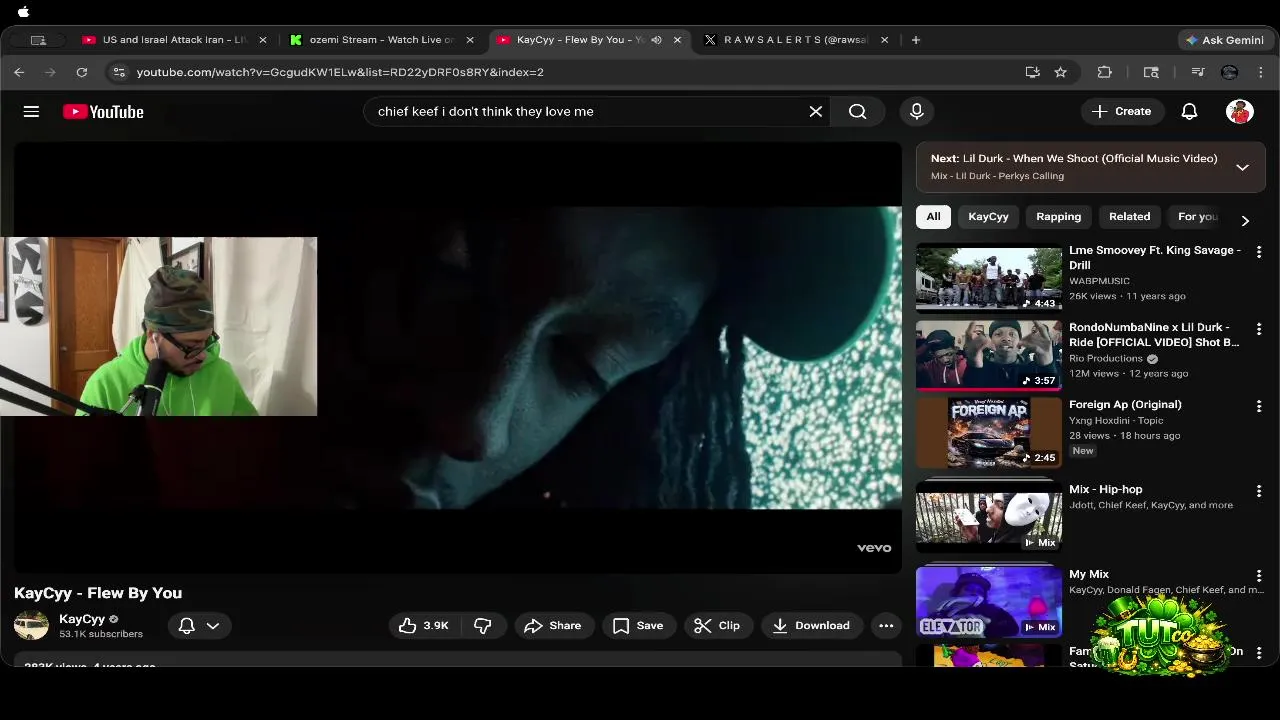Viewport: 1280px width, 720px height.
Task: Open the browser extensions puzzle icon
Action: (1105, 72)
